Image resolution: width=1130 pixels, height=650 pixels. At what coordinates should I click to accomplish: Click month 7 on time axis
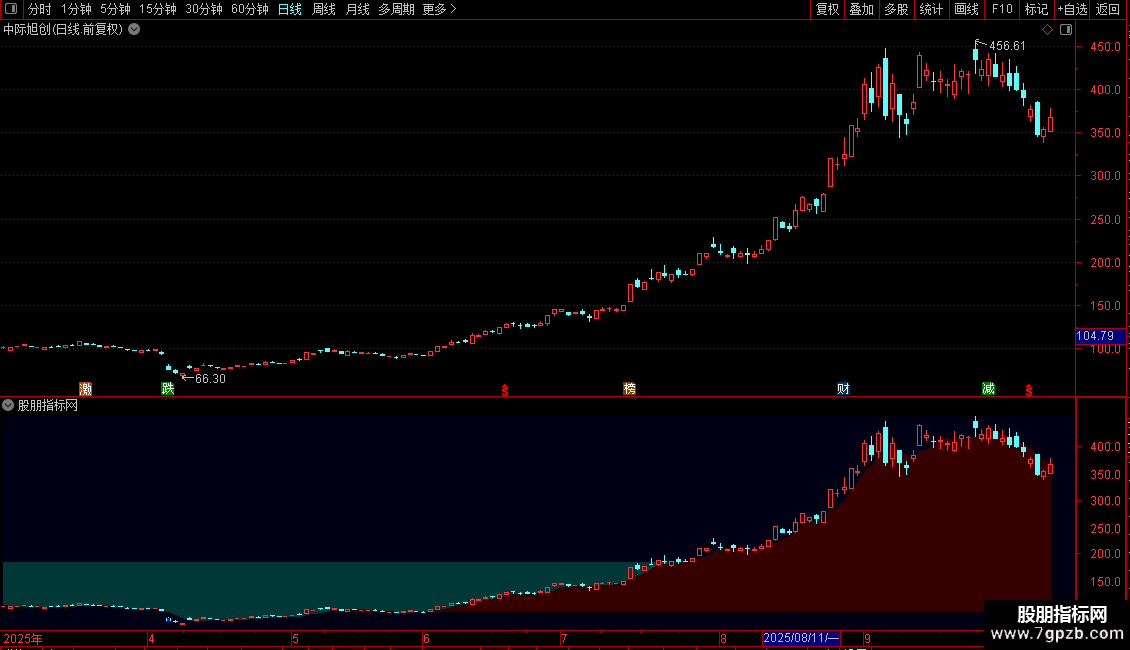(564, 638)
